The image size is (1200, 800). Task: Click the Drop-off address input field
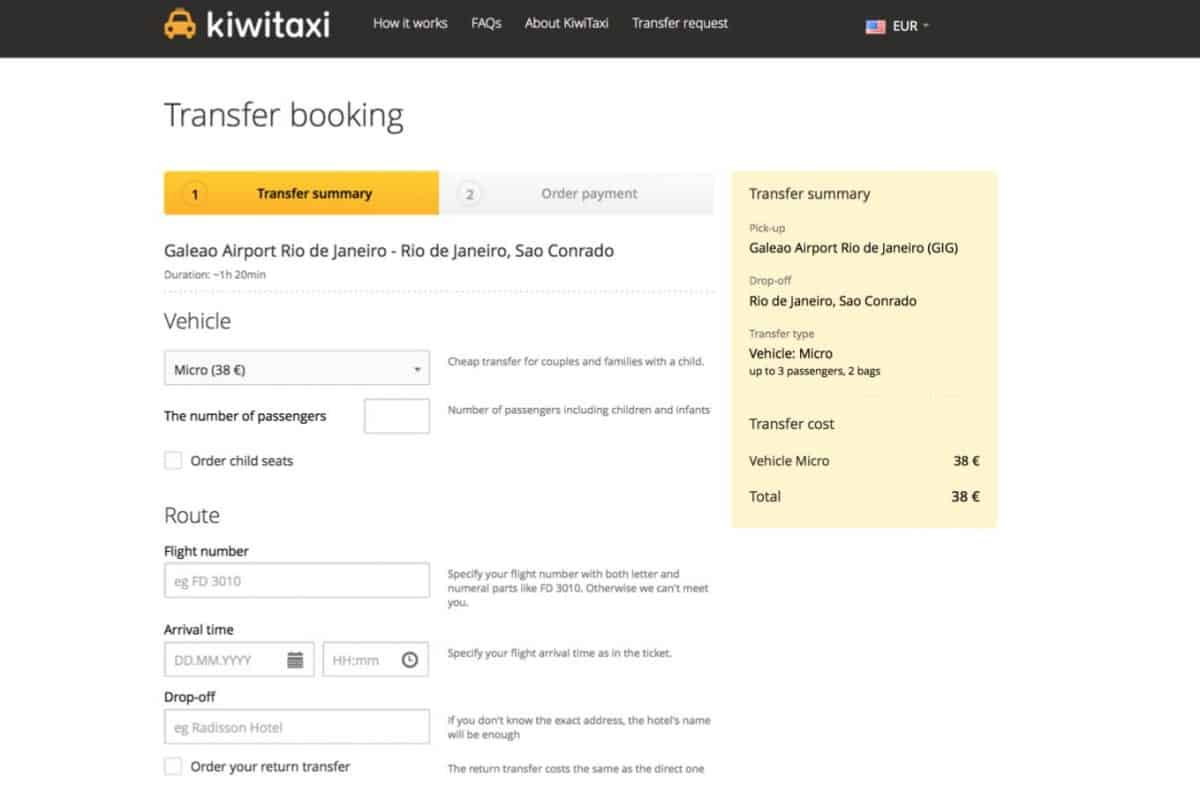tap(296, 727)
